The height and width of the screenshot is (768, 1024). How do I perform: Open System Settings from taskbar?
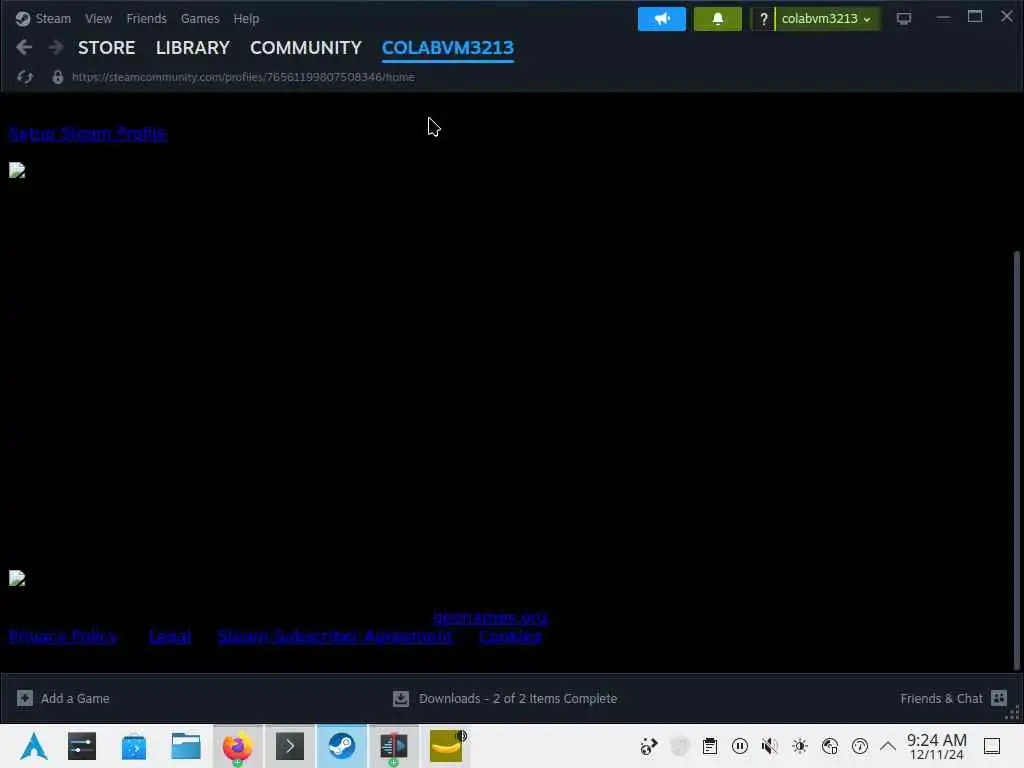pos(82,746)
